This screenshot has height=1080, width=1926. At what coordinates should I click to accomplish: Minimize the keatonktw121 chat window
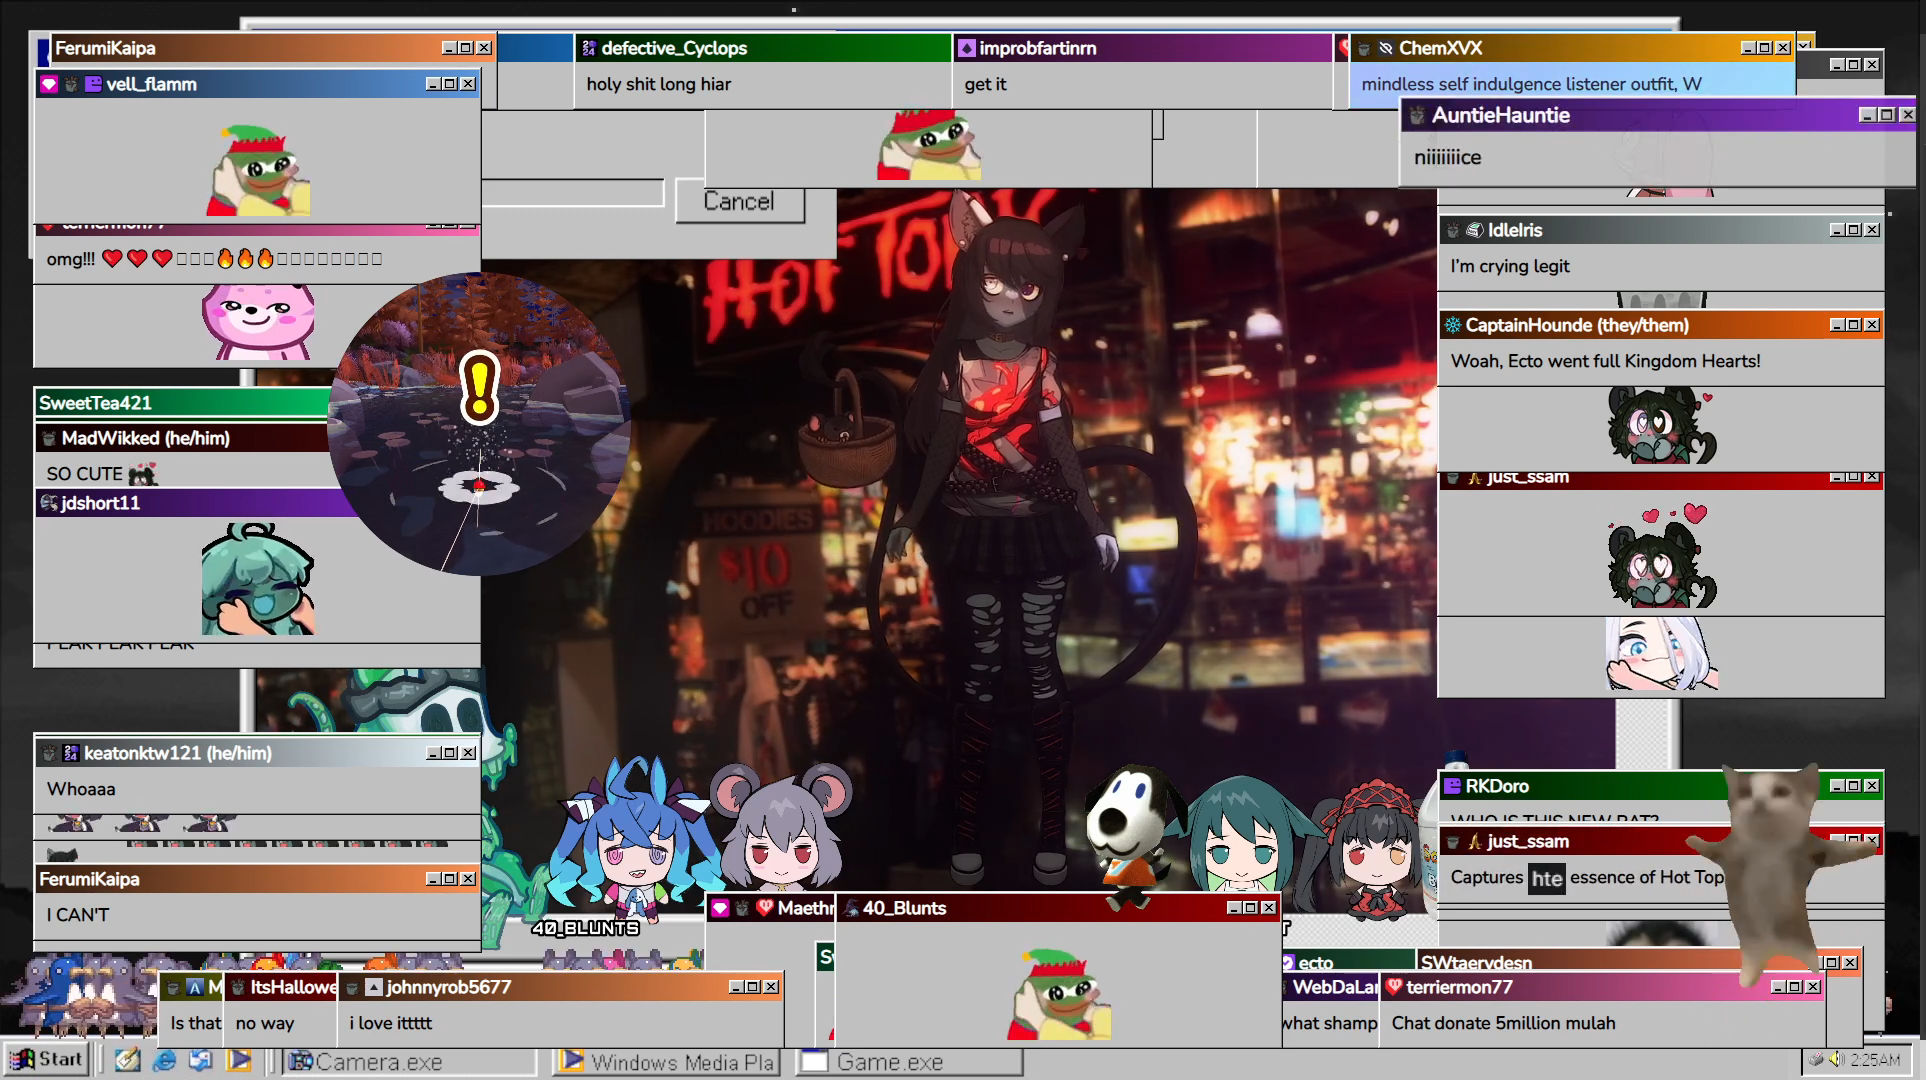[x=433, y=753]
